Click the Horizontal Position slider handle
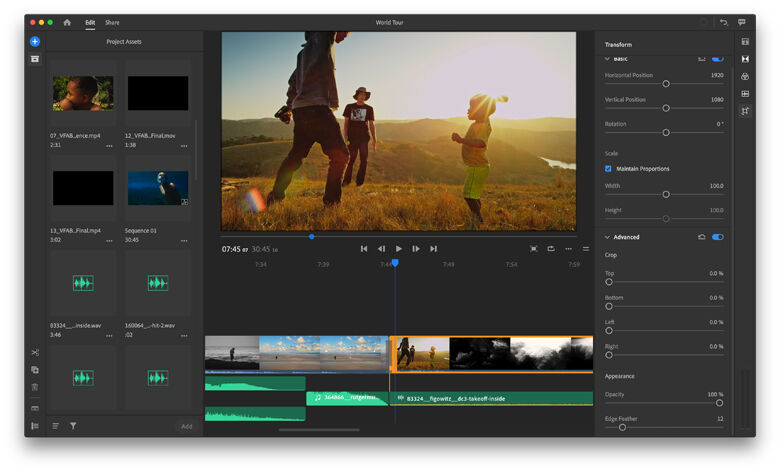Image resolution: width=780 pixels, height=472 pixels. pos(666,84)
